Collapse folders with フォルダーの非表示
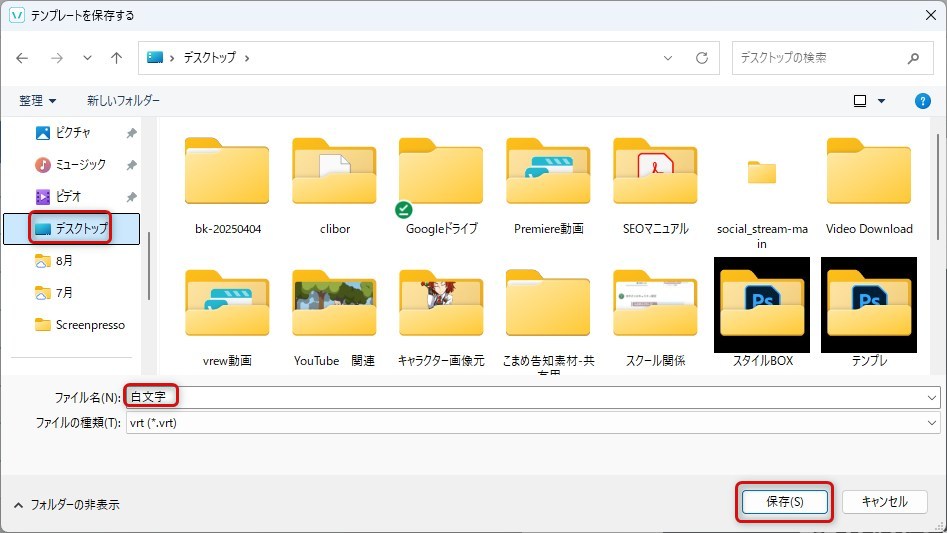The height and width of the screenshot is (533, 947). [x=66, y=505]
